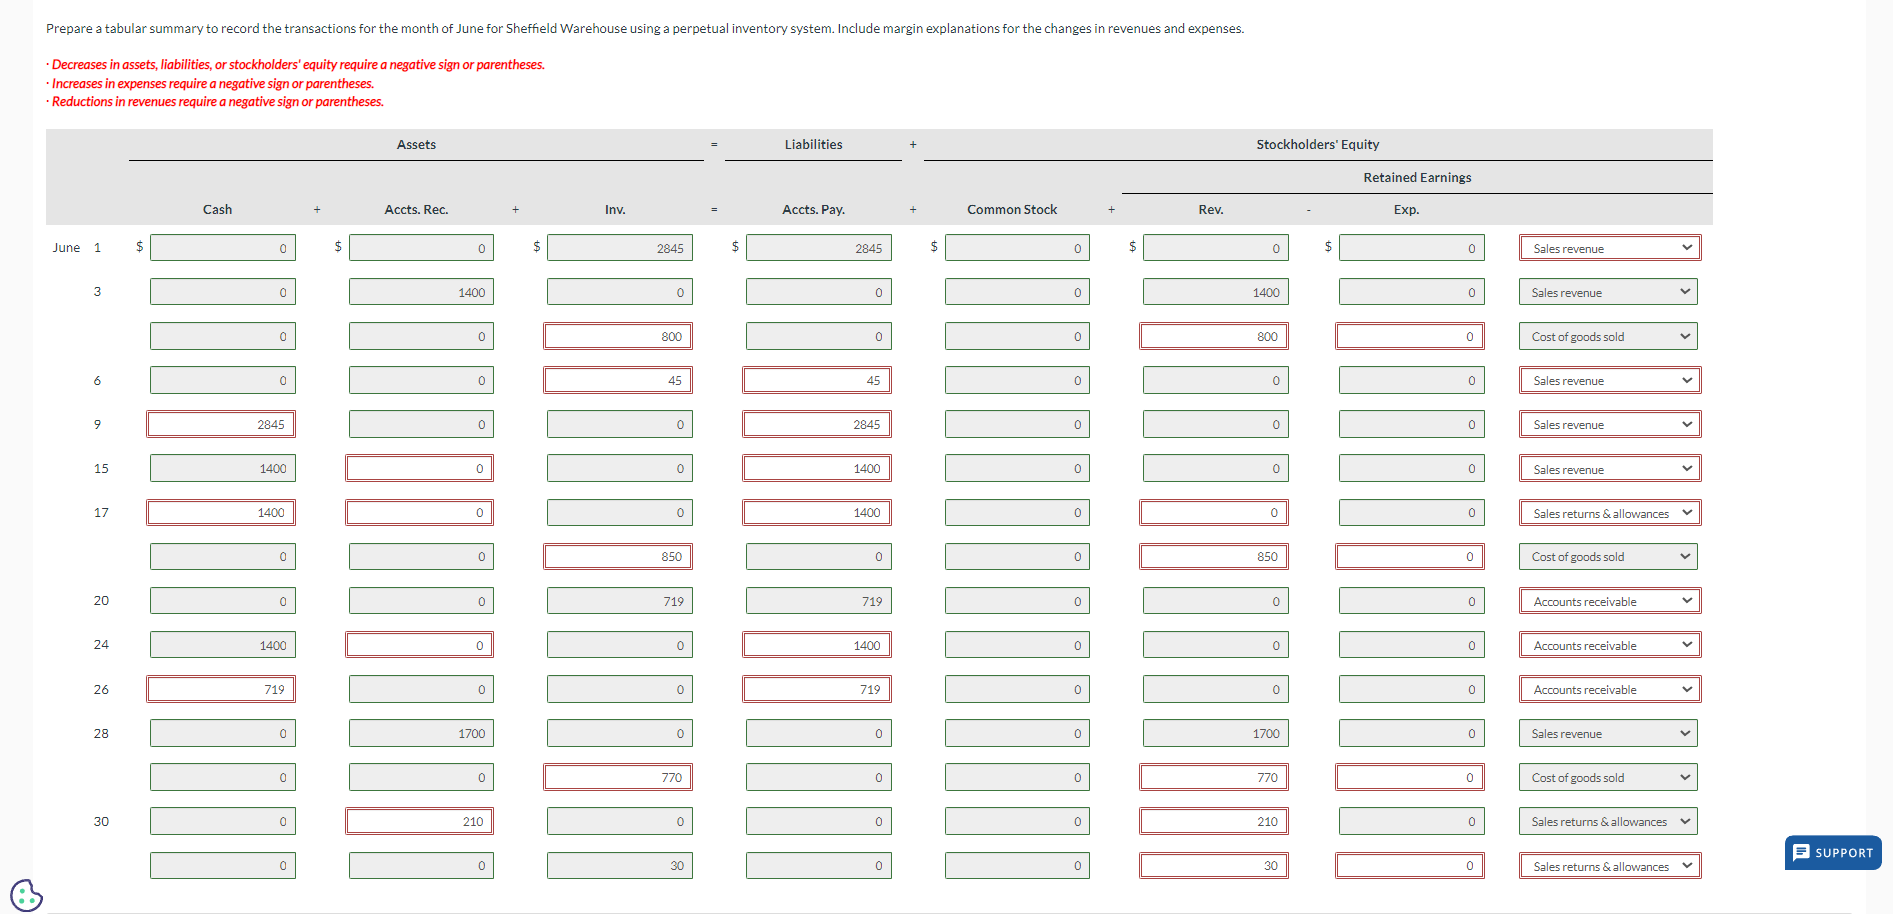
Task: Click Rev. field showing 800
Action: (1214, 336)
